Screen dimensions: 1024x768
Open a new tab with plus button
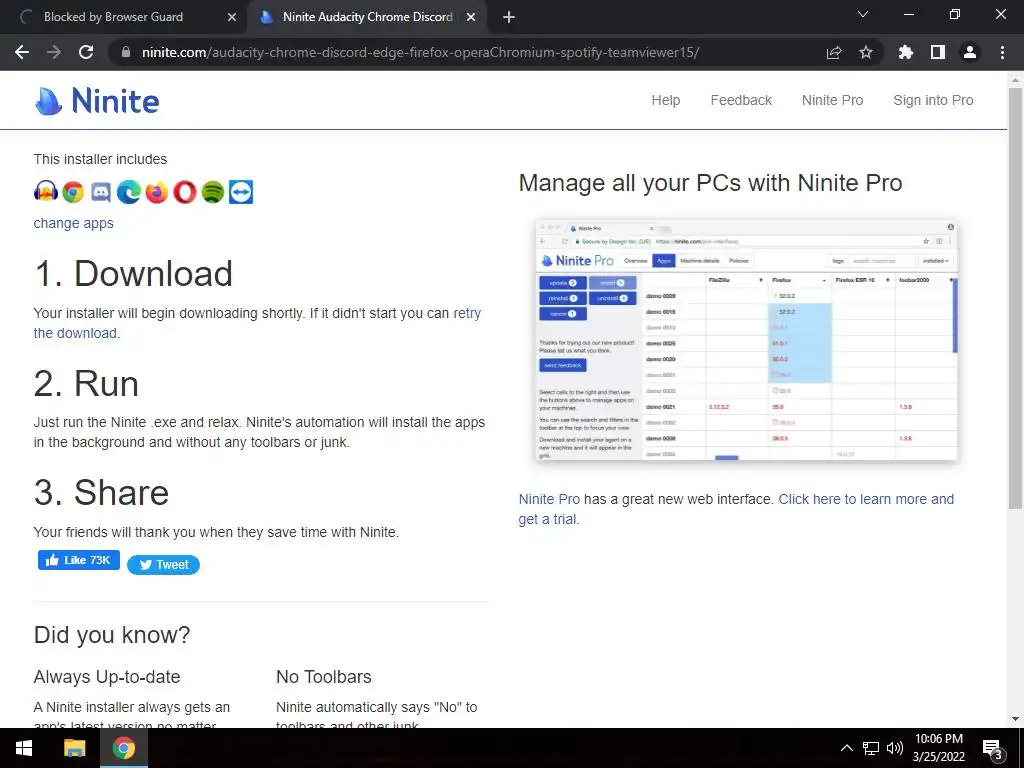click(x=509, y=17)
